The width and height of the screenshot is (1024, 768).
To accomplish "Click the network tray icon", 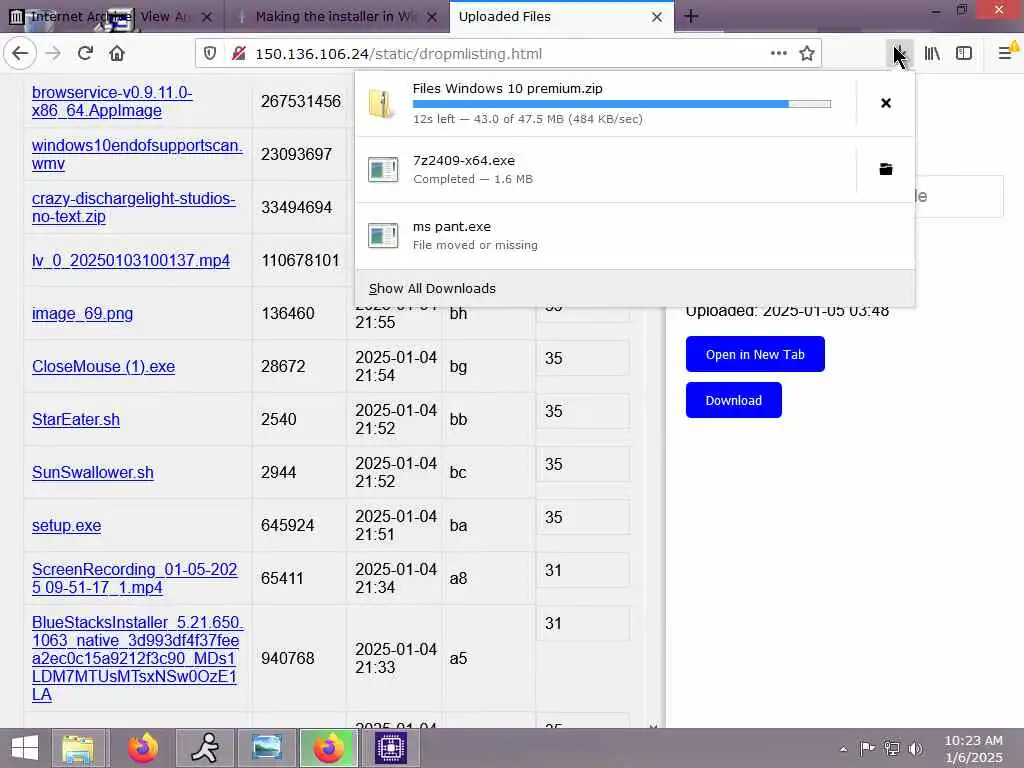I will point(891,748).
